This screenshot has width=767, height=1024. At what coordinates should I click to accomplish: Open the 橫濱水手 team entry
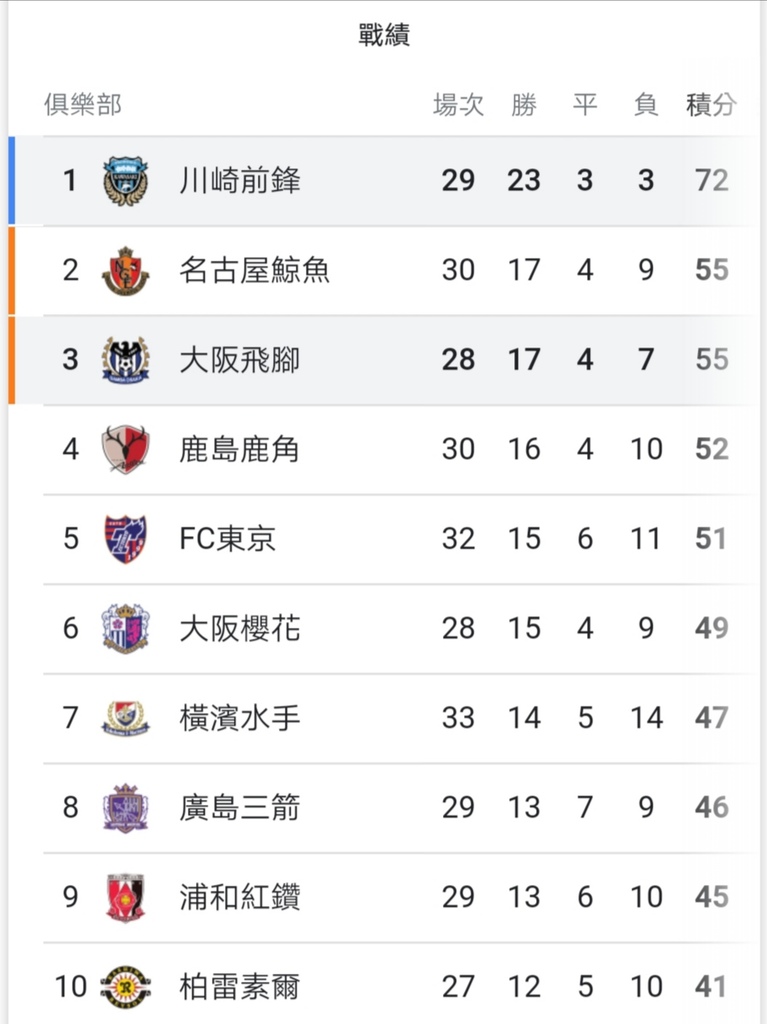pyautogui.click(x=240, y=718)
